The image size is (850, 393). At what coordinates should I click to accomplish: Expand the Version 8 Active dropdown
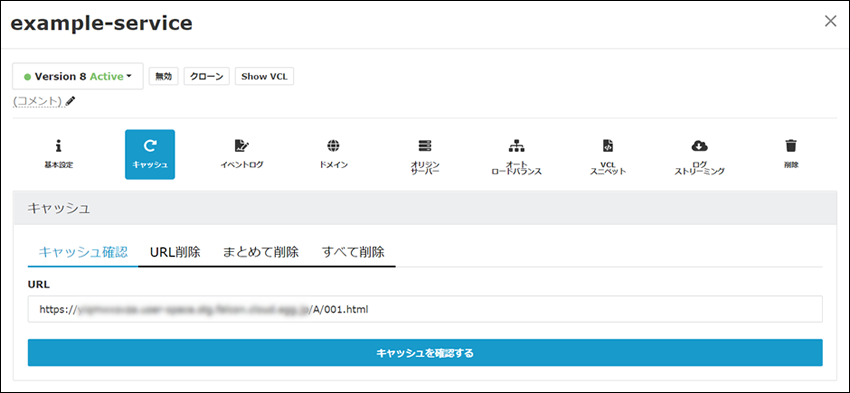tap(78, 76)
